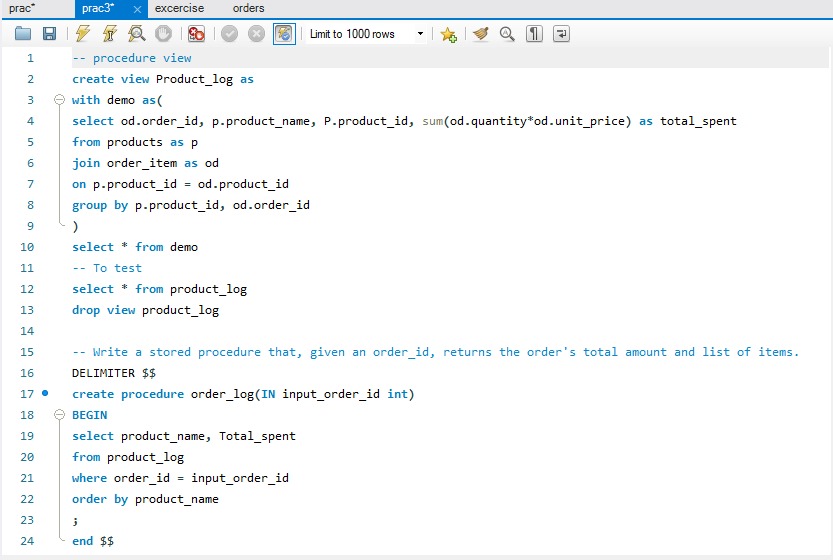Close the prac3 tab
The image size is (833, 560).
(x=137, y=9)
